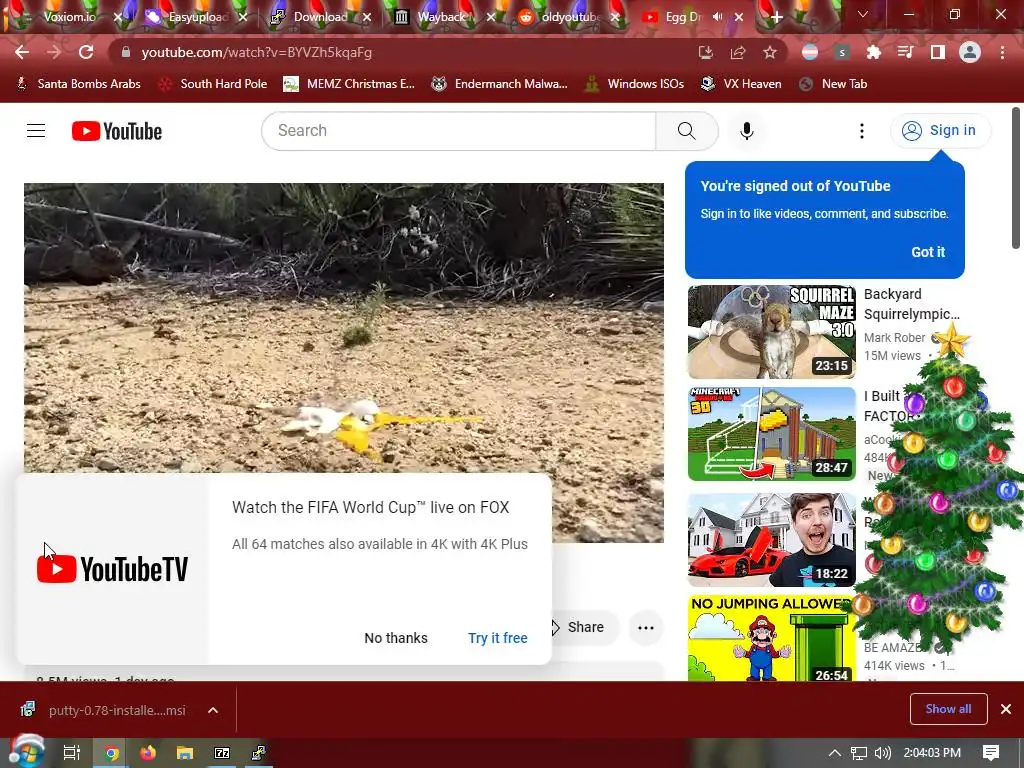Go to YouTube home via logo
Viewport: 1024px width, 768px height.
(x=117, y=131)
